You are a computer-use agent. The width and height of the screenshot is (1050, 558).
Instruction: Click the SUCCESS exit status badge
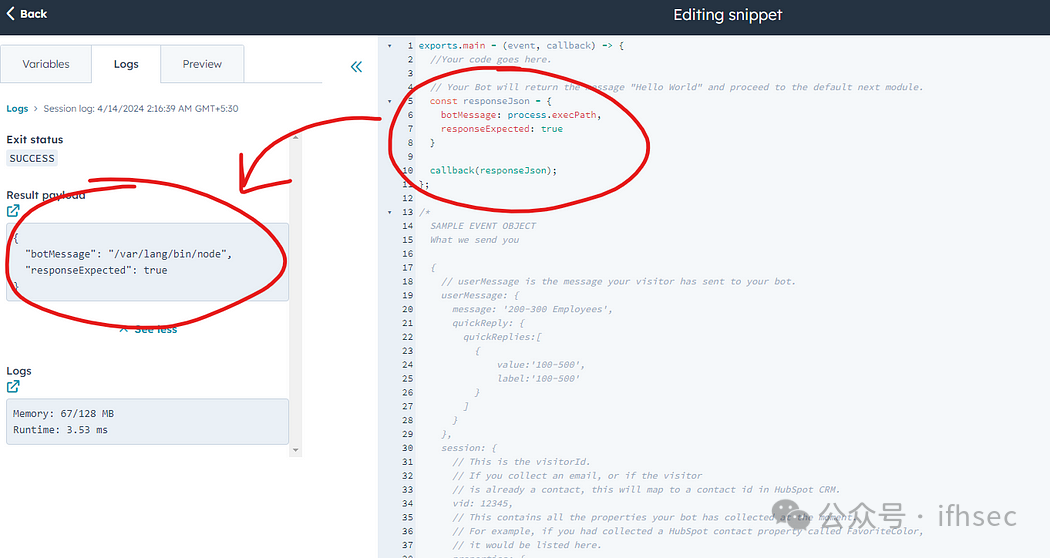32,158
